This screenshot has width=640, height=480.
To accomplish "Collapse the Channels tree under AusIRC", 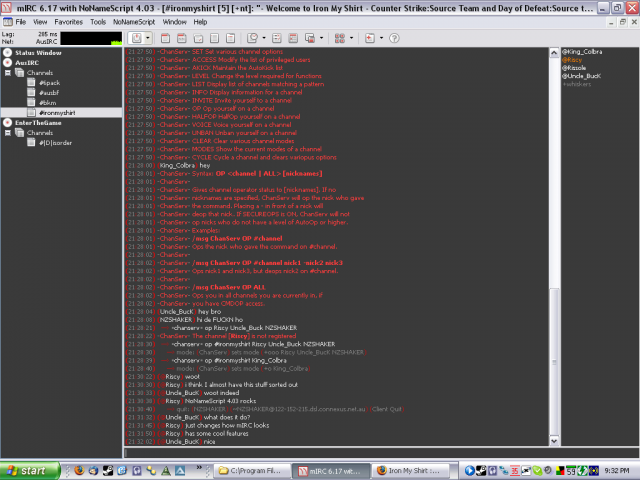I will tap(7, 73).
